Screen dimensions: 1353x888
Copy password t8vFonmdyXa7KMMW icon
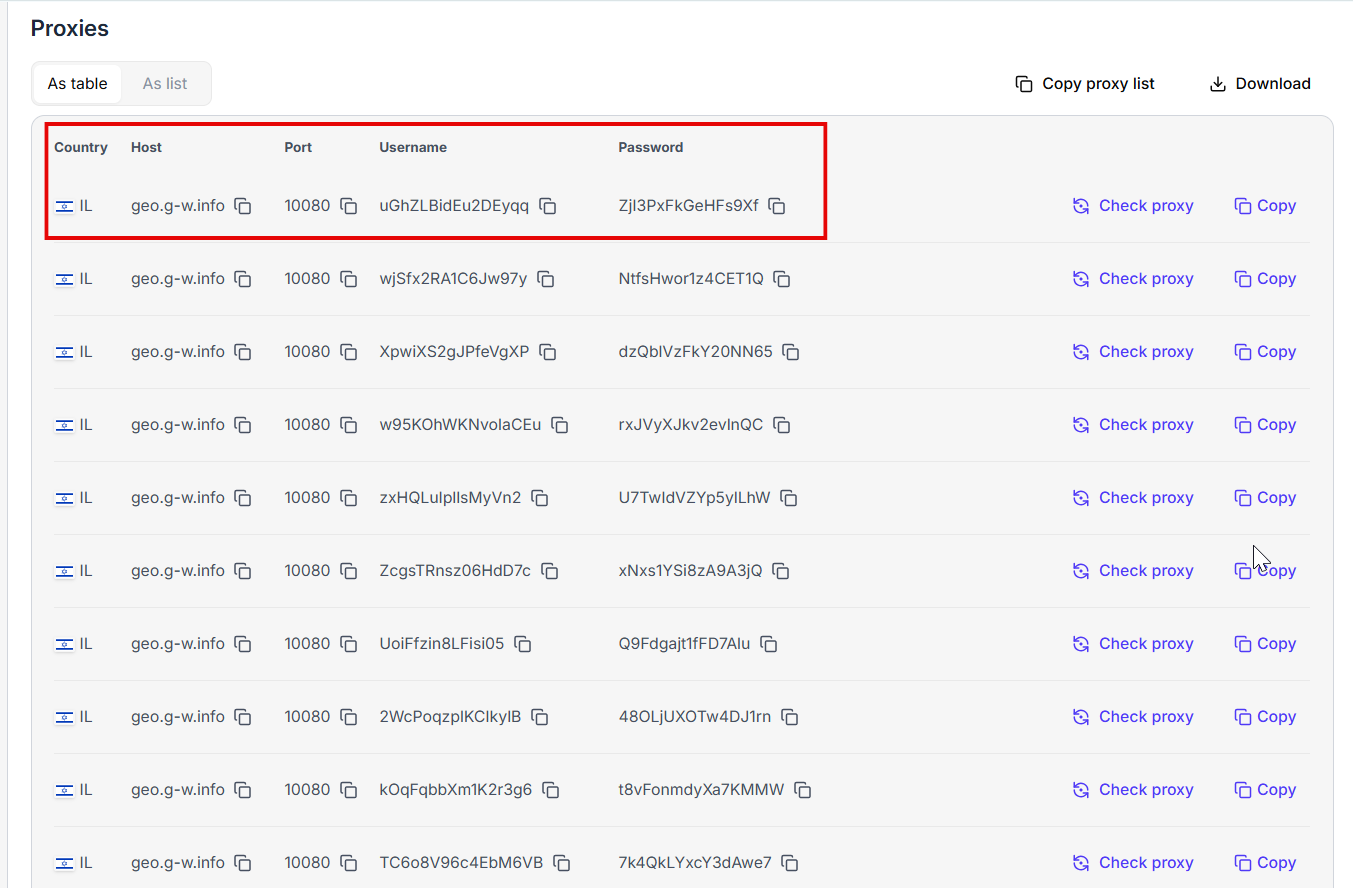tap(803, 790)
